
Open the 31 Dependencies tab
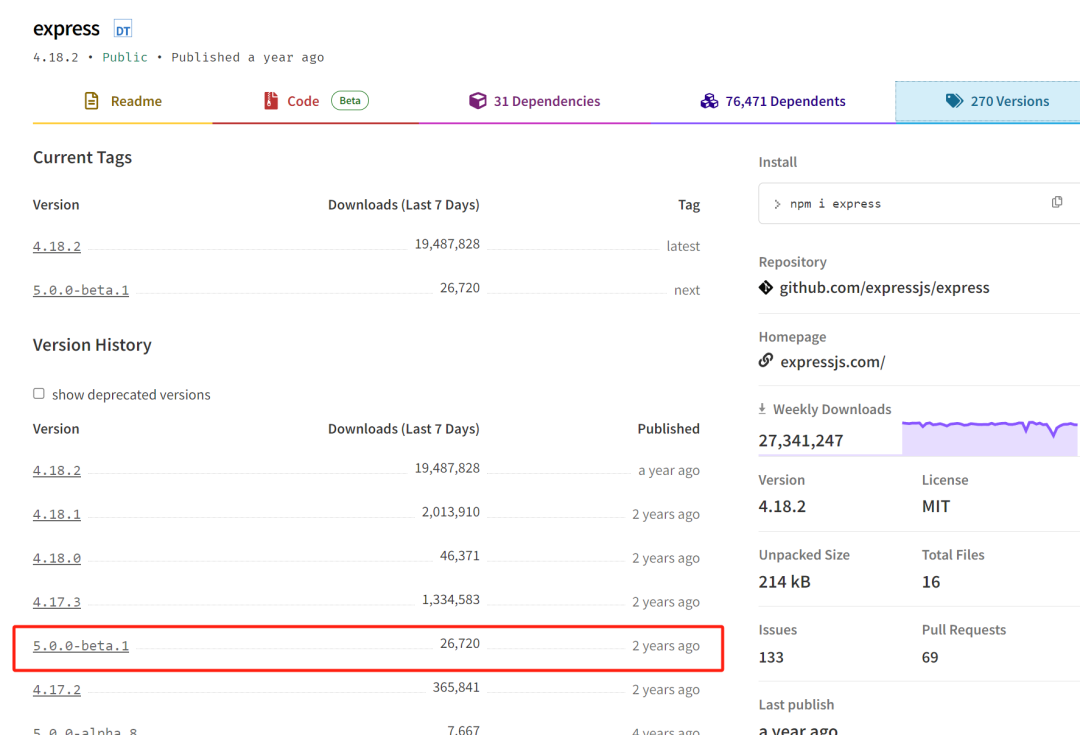click(x=534, y=101)
